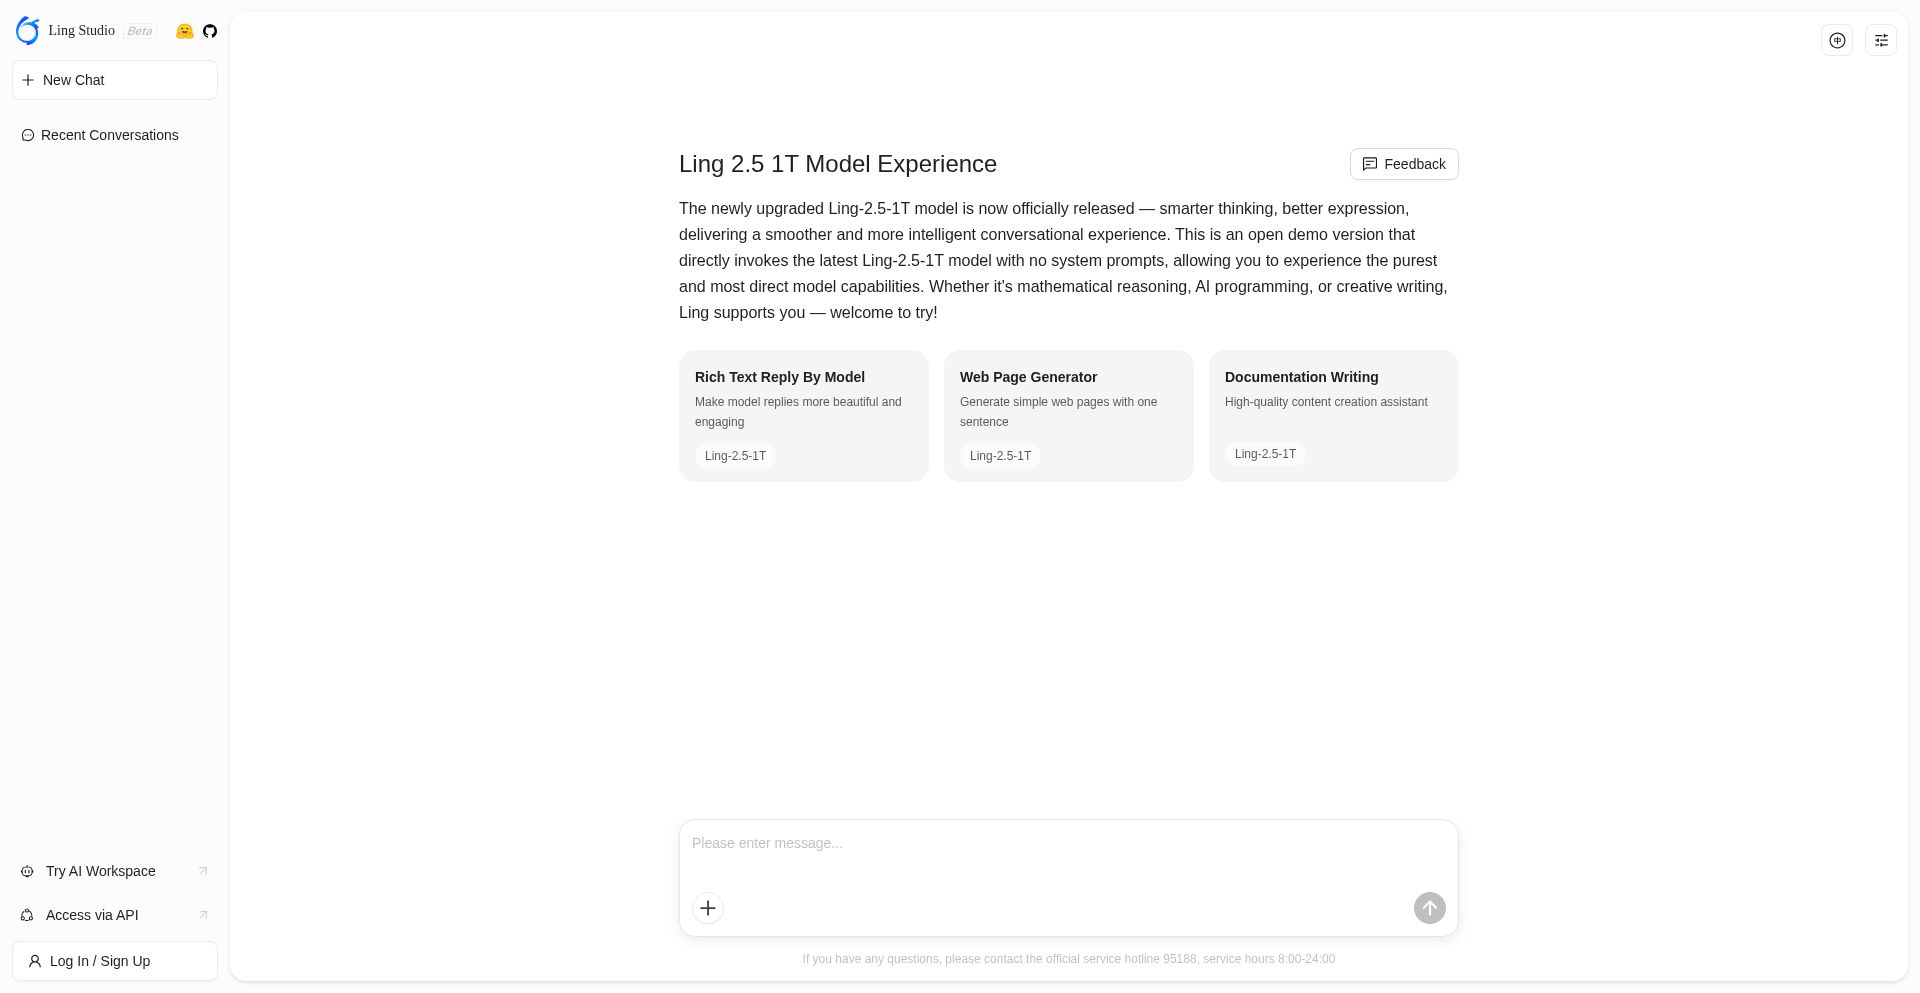Click the Ling Studio logo icon
This screenshot has width=1920, height=993.
tap(28, 31)
